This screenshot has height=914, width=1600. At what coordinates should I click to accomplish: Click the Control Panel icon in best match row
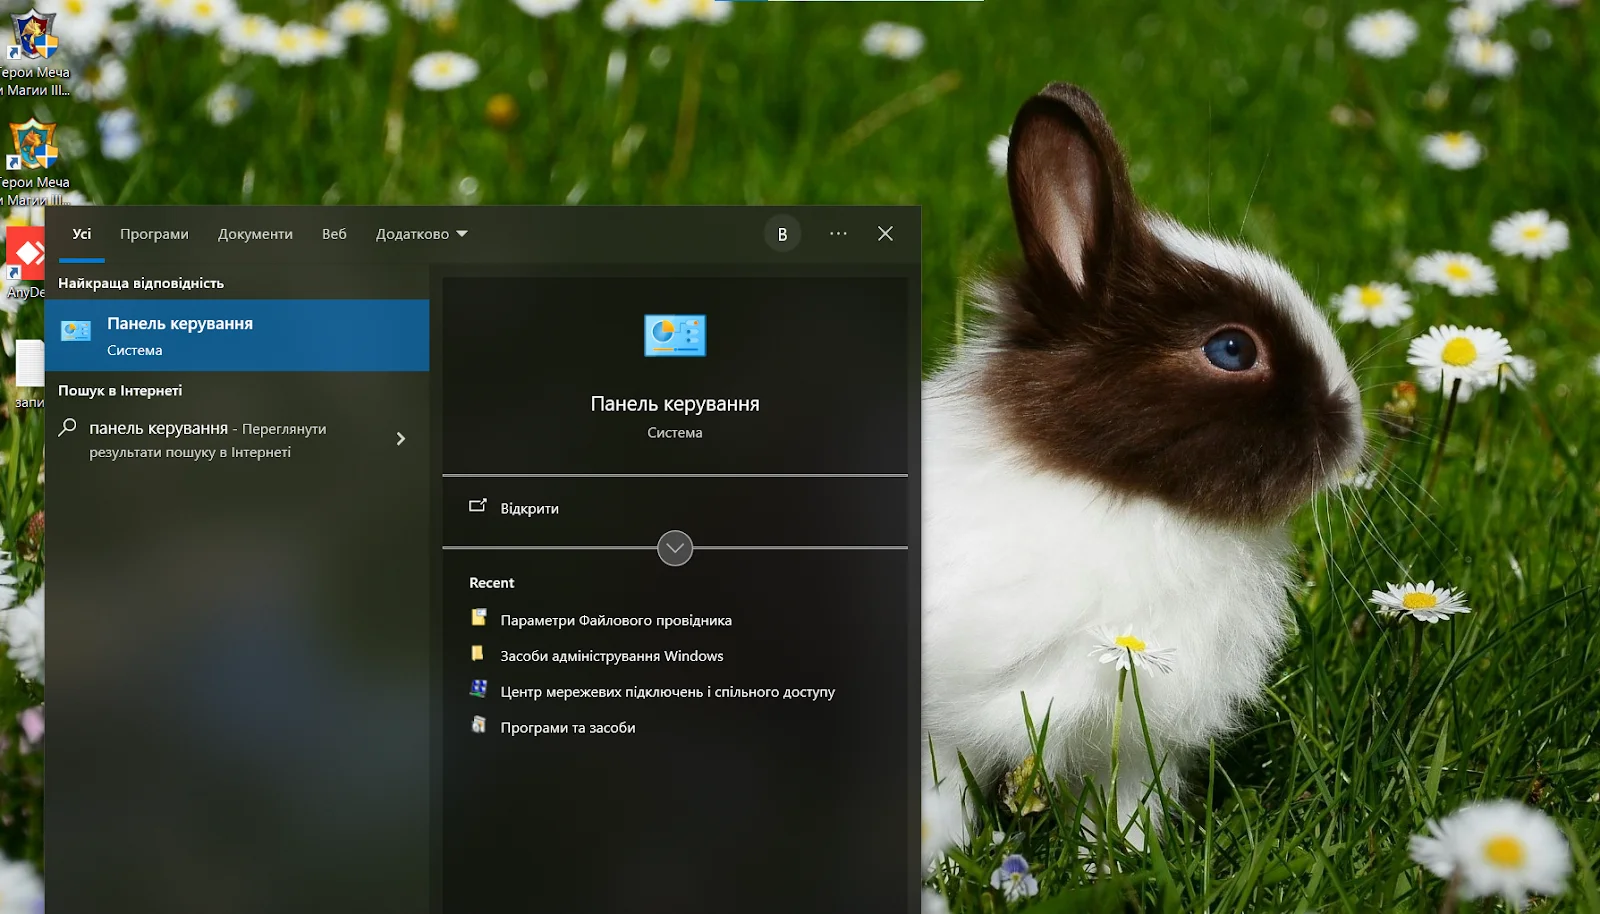point(76,331)
